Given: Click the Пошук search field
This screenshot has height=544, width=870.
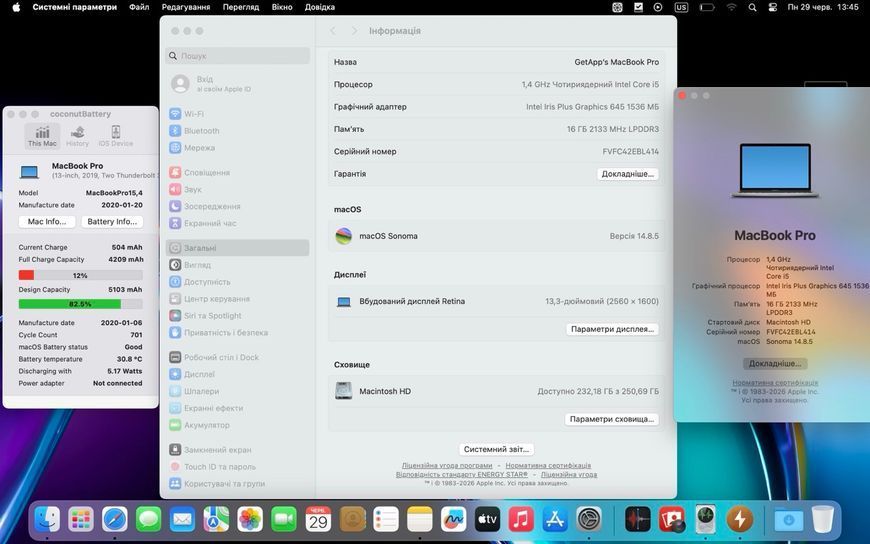Looking at the screenshot, I should (x=237, y=56).
